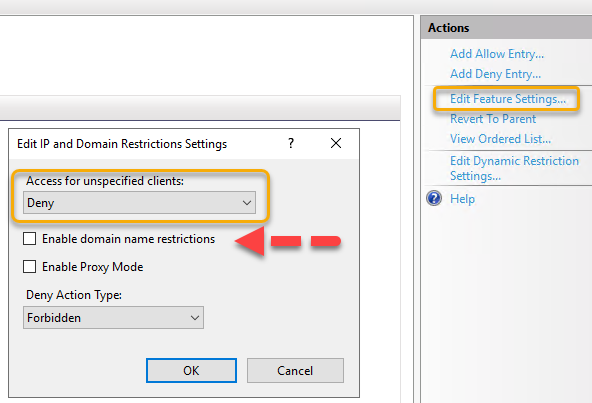Click the dialog title bar text

(122, 144)
